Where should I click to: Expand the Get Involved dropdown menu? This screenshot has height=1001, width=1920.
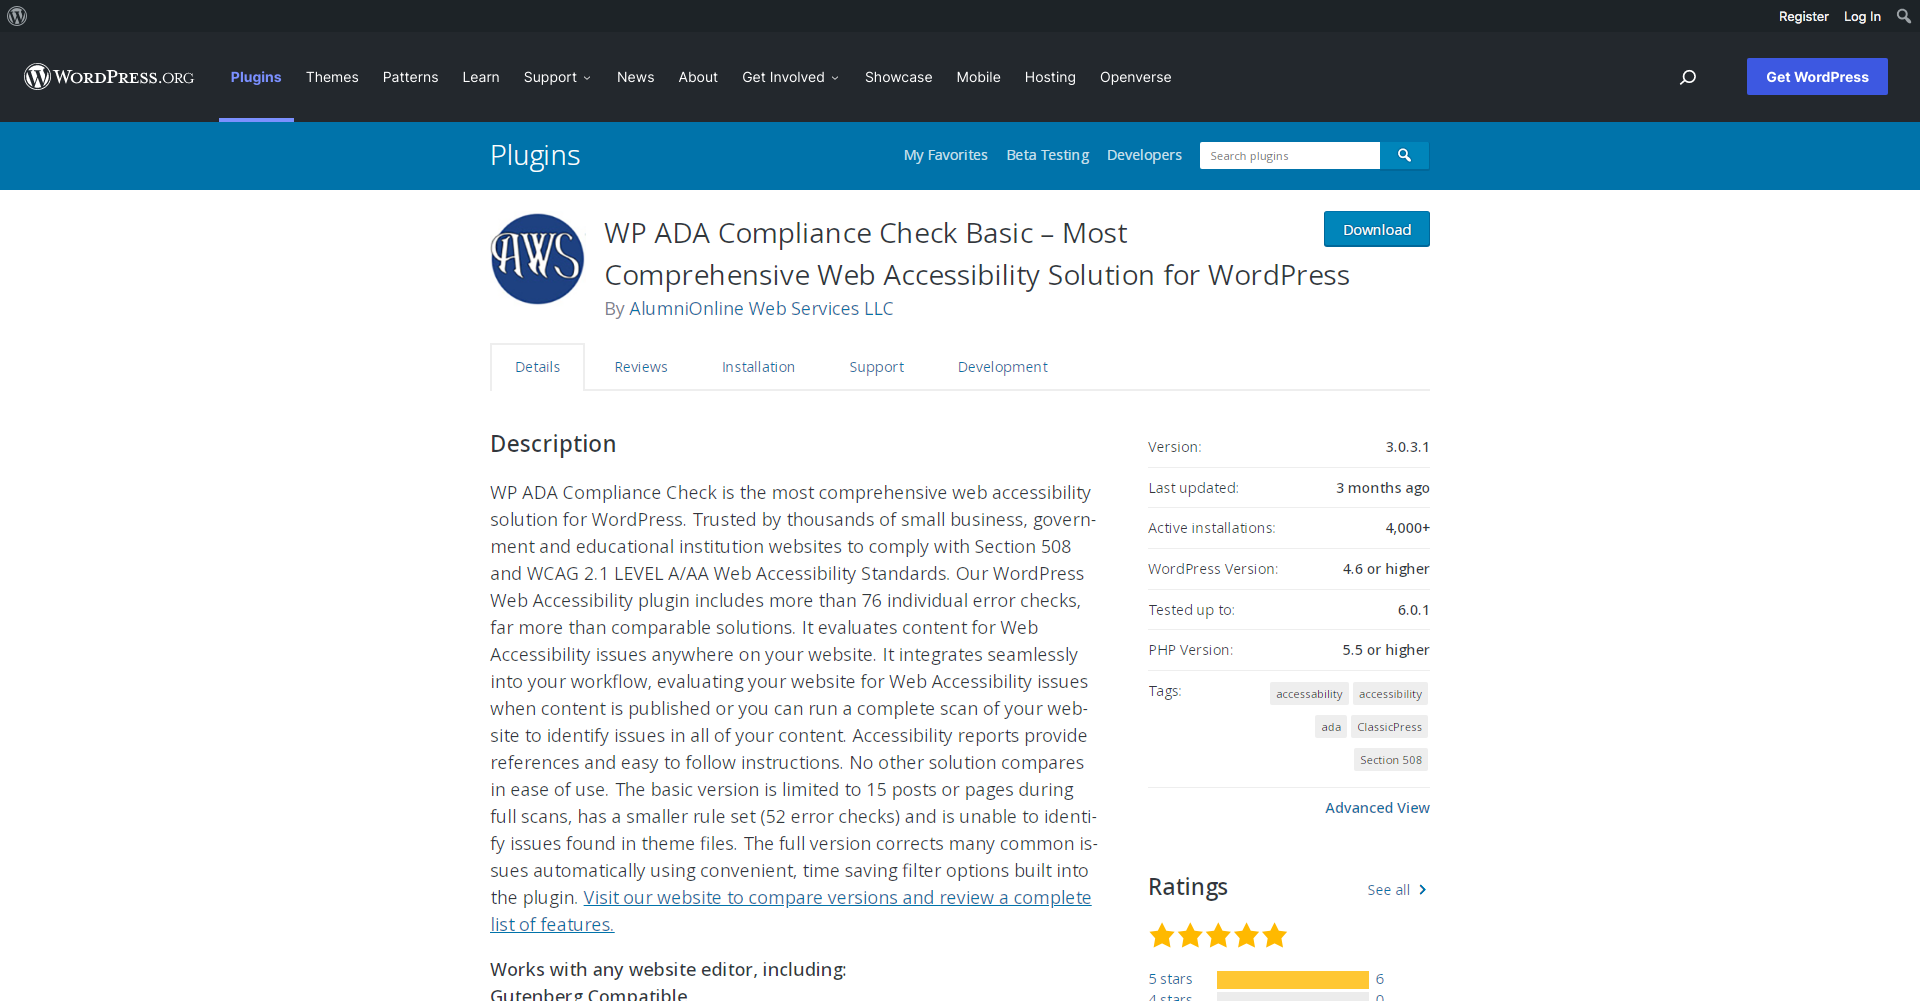(790, 77)
